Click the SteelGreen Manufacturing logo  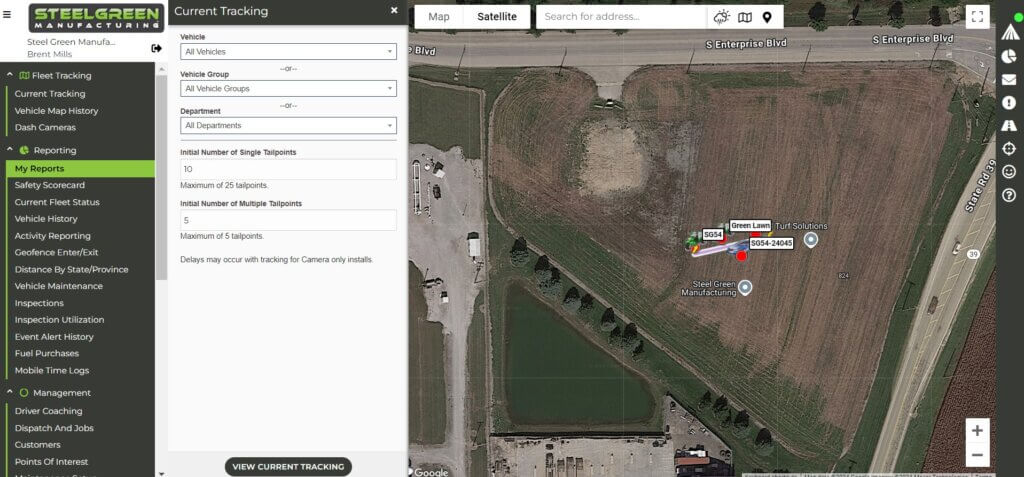96,18
